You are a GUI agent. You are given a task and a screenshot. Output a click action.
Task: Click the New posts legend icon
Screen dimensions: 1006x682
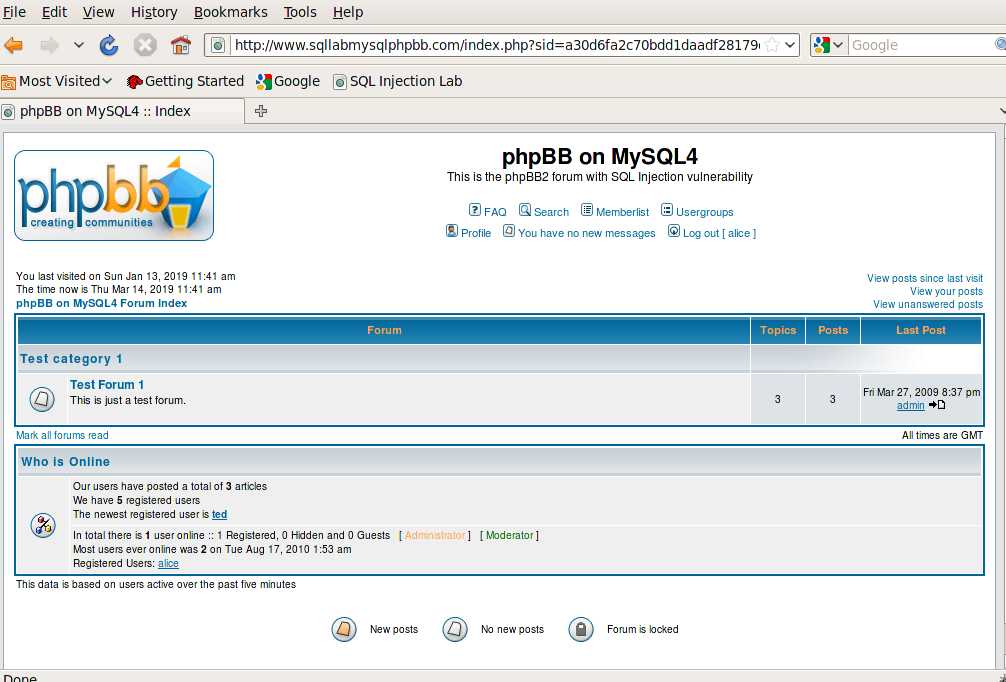(344, 629)
